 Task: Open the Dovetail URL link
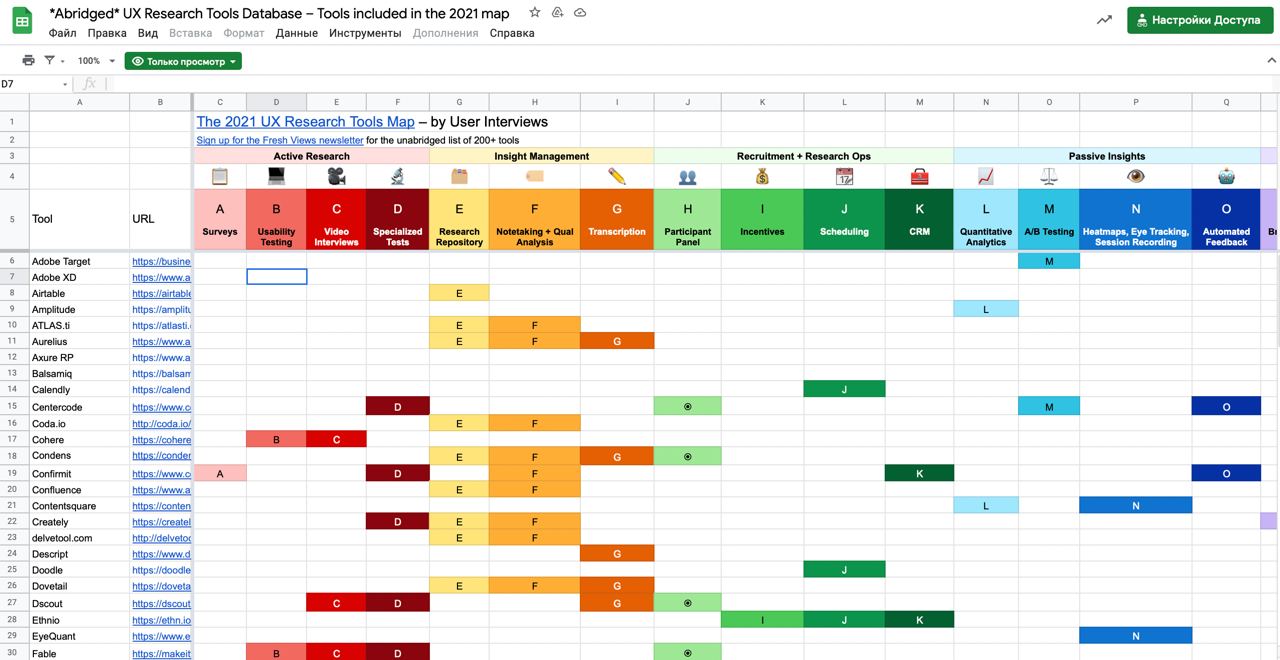coord(160,586)
